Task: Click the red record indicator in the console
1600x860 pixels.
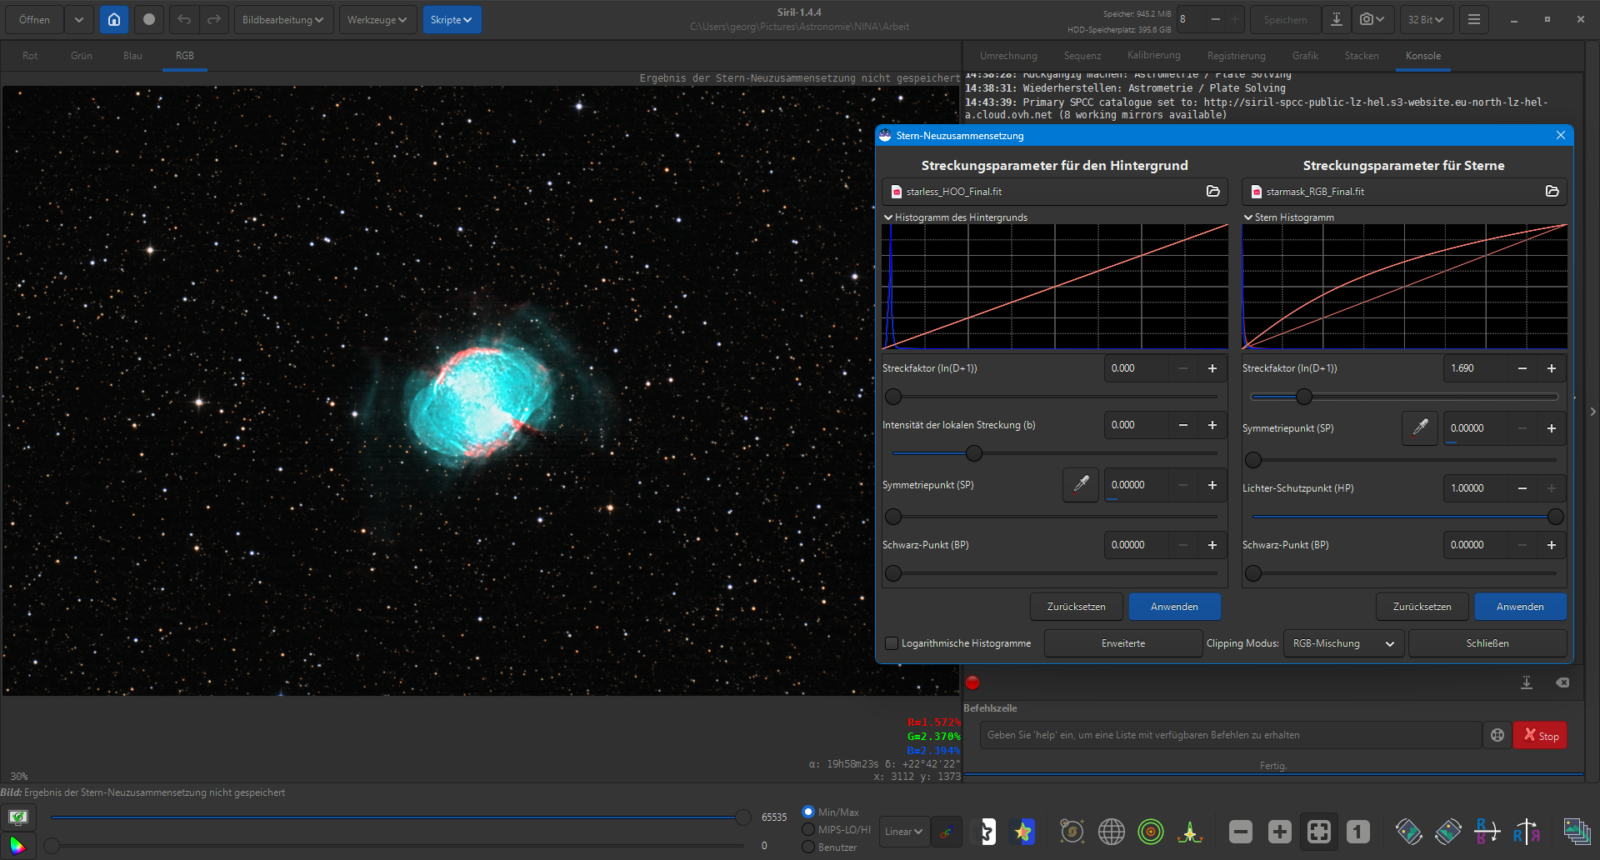Action: pos(972,683)
